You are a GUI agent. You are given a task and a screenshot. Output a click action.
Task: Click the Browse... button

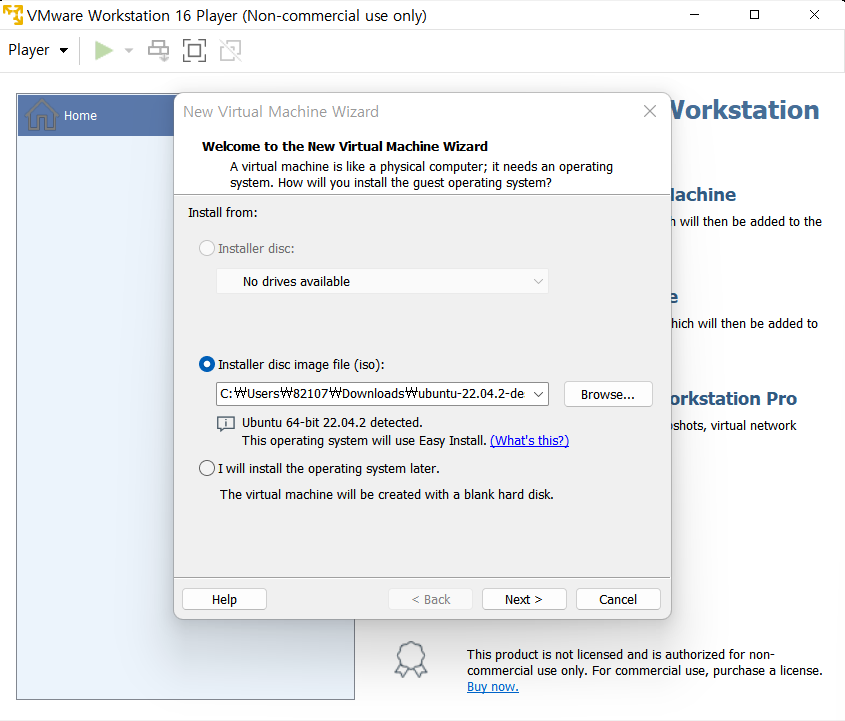(x=608, y=394)
